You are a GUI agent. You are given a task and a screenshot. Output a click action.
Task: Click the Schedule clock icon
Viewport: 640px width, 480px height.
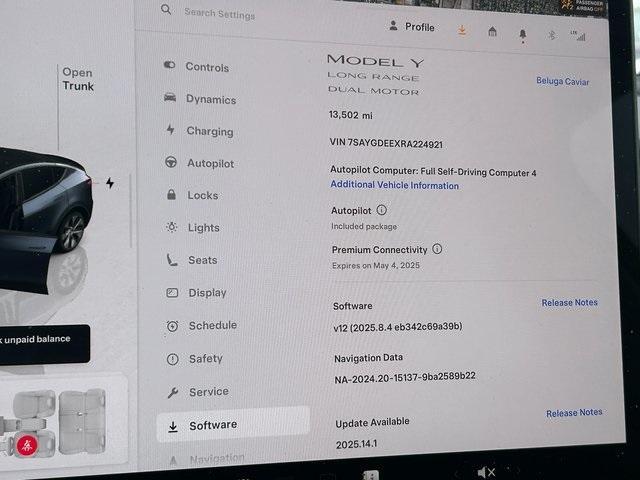pyautogui.click(x=172, y=326)
